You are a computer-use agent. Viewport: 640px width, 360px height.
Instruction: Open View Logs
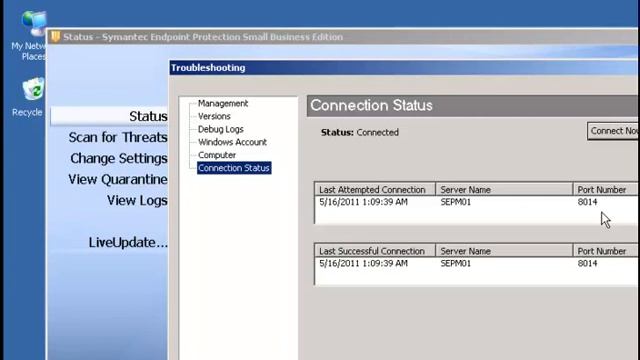point(137,200)
